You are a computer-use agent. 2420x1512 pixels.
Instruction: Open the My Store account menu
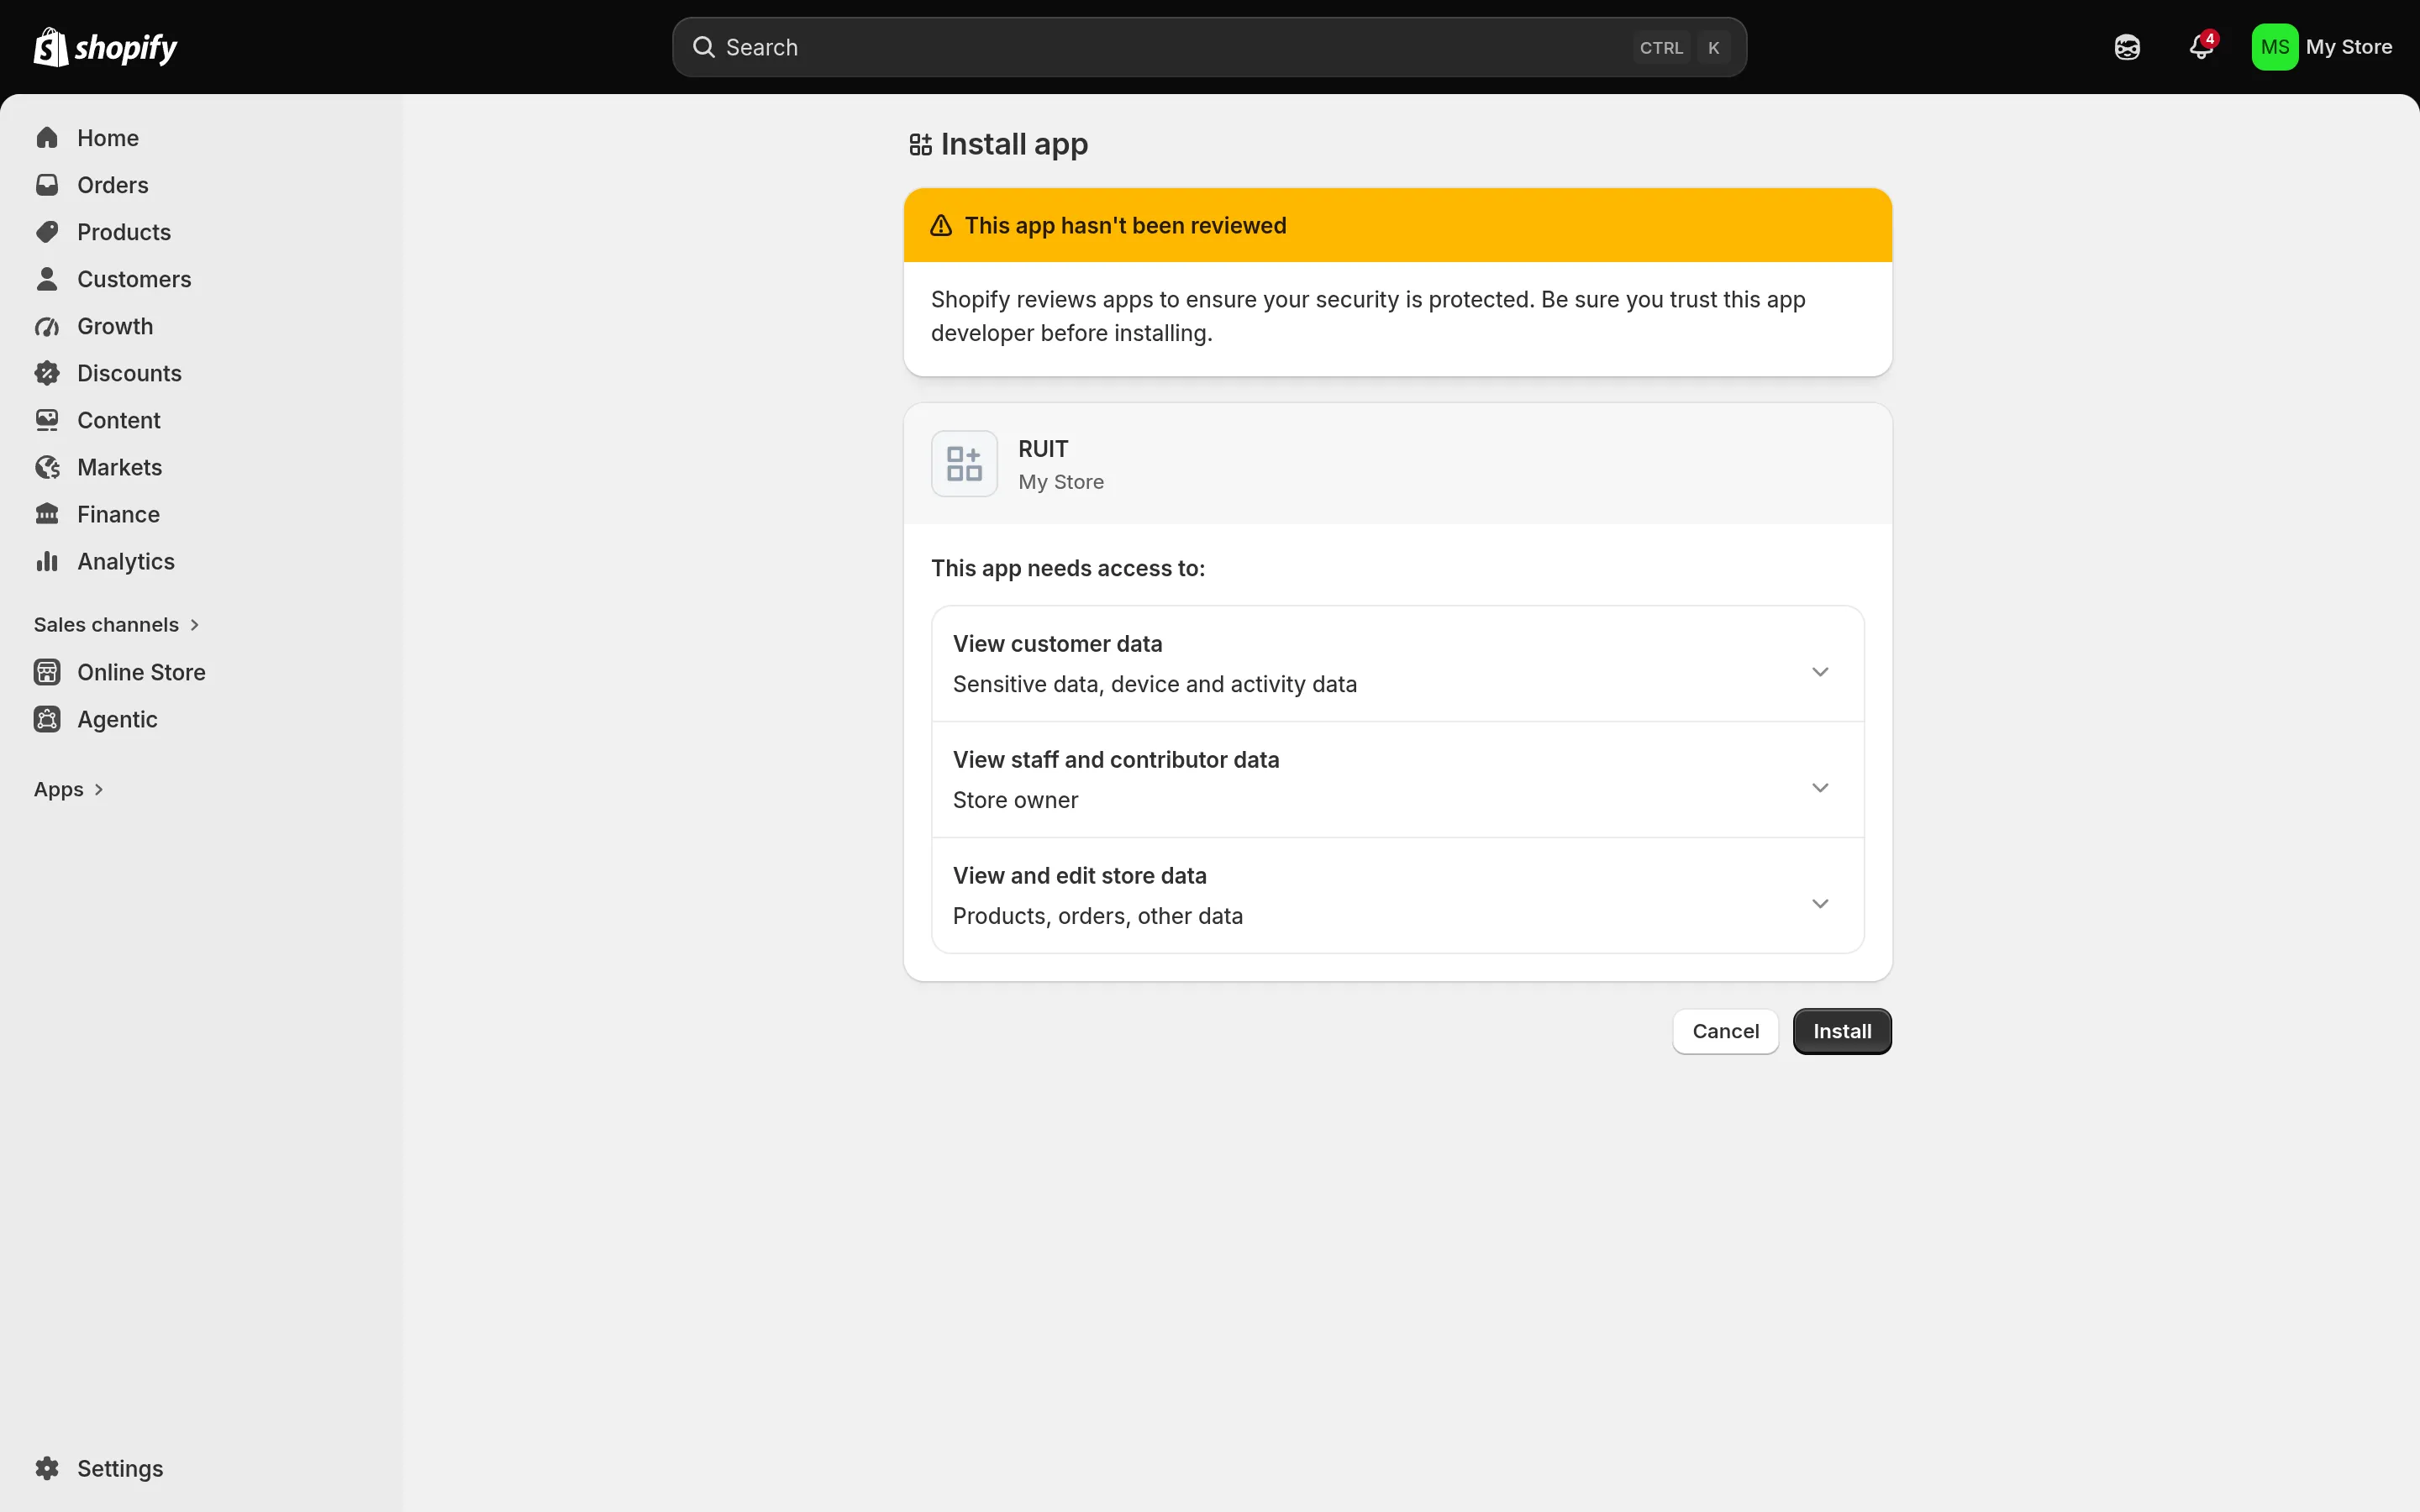pyautogui.click(x=2322, y=47)
